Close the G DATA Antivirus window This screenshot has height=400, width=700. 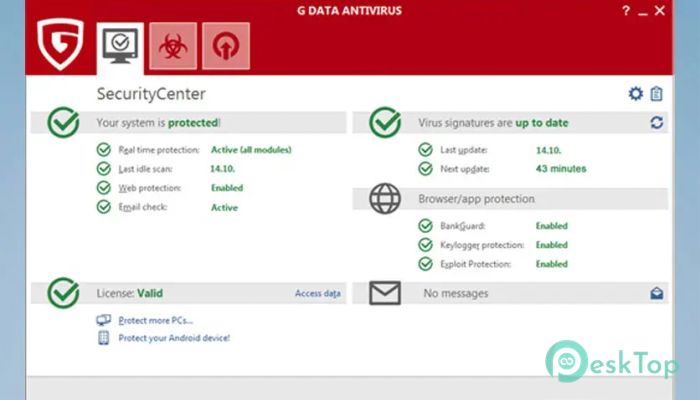coord(660,10)
